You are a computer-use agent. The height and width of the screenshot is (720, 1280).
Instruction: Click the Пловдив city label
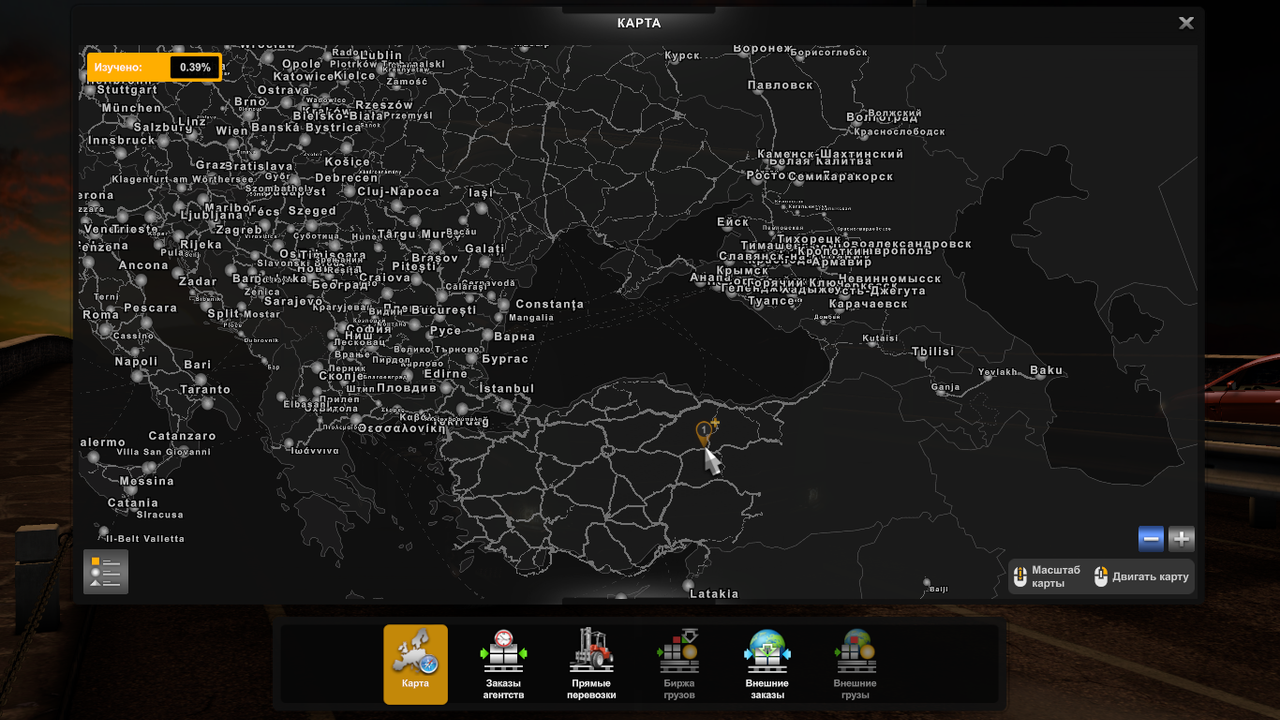(407, 387)
